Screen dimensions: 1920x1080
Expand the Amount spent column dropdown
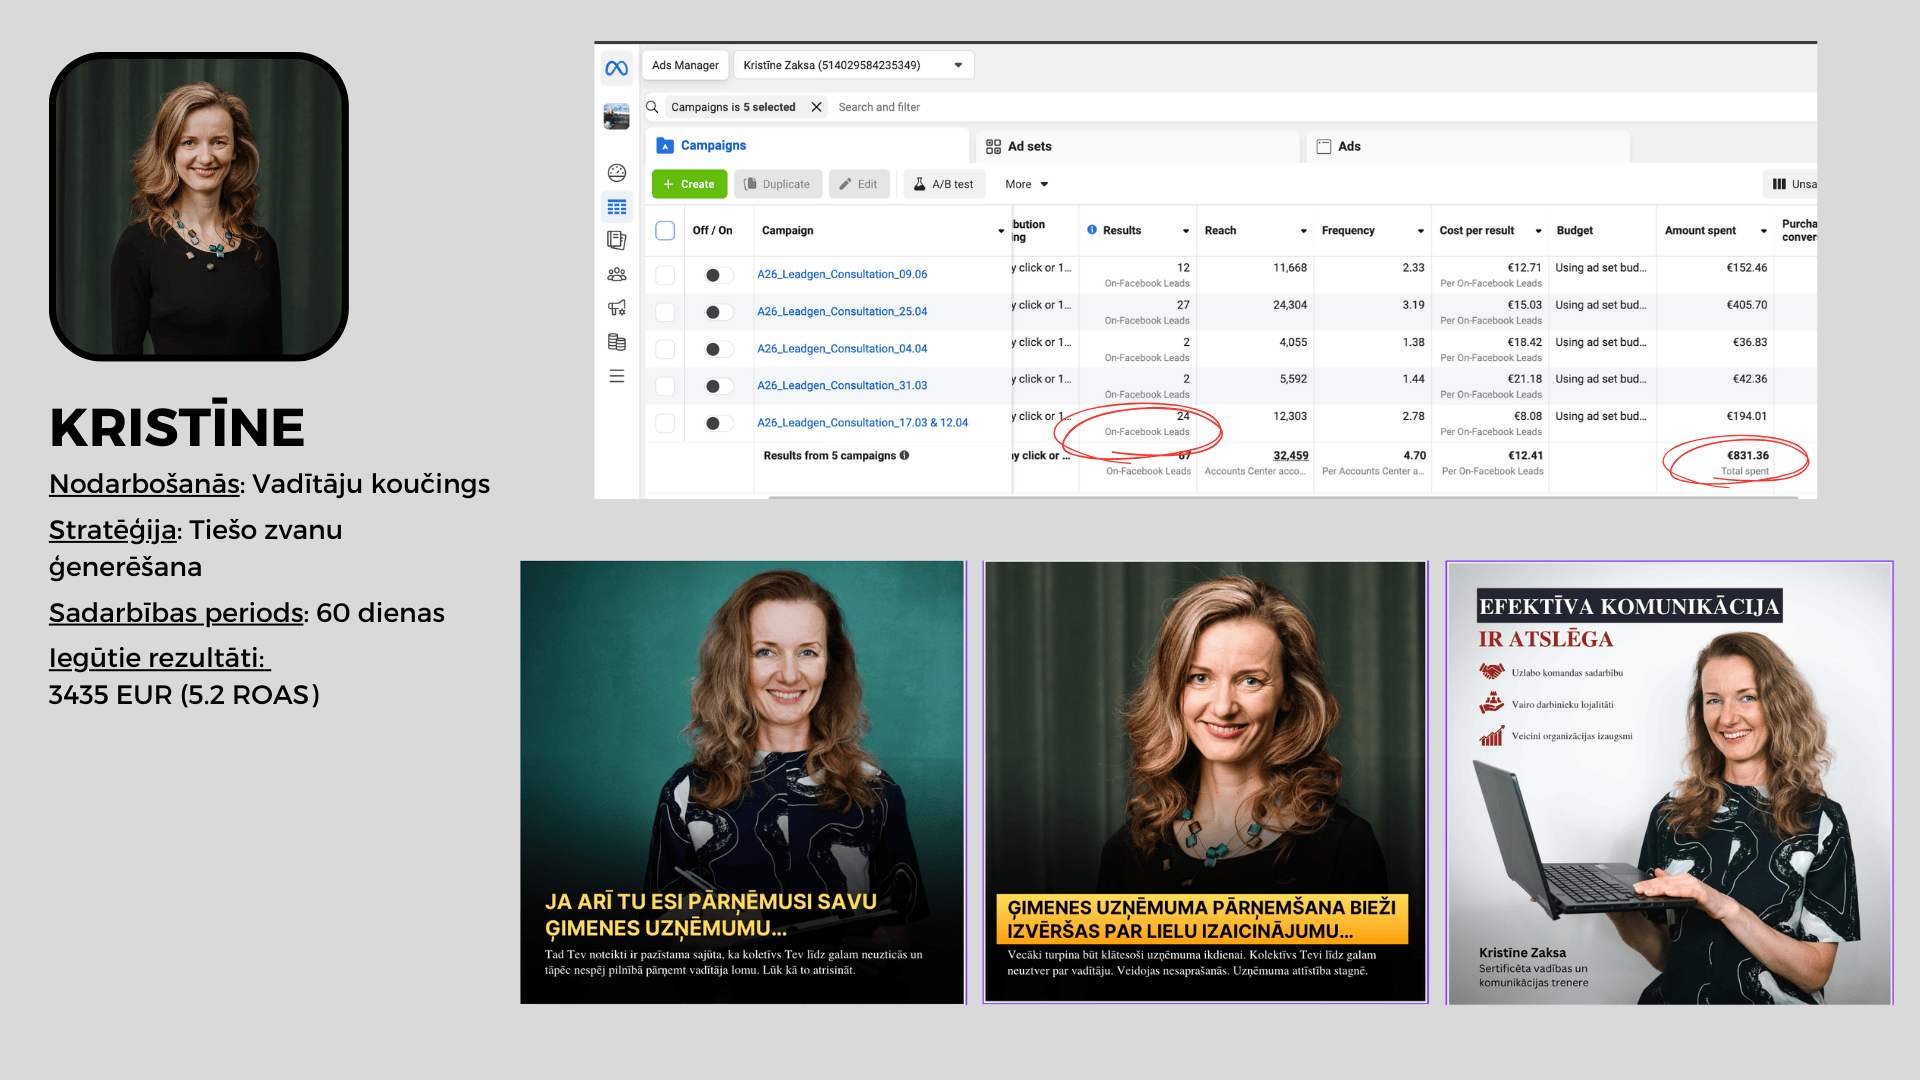(x=1763, y=231)
